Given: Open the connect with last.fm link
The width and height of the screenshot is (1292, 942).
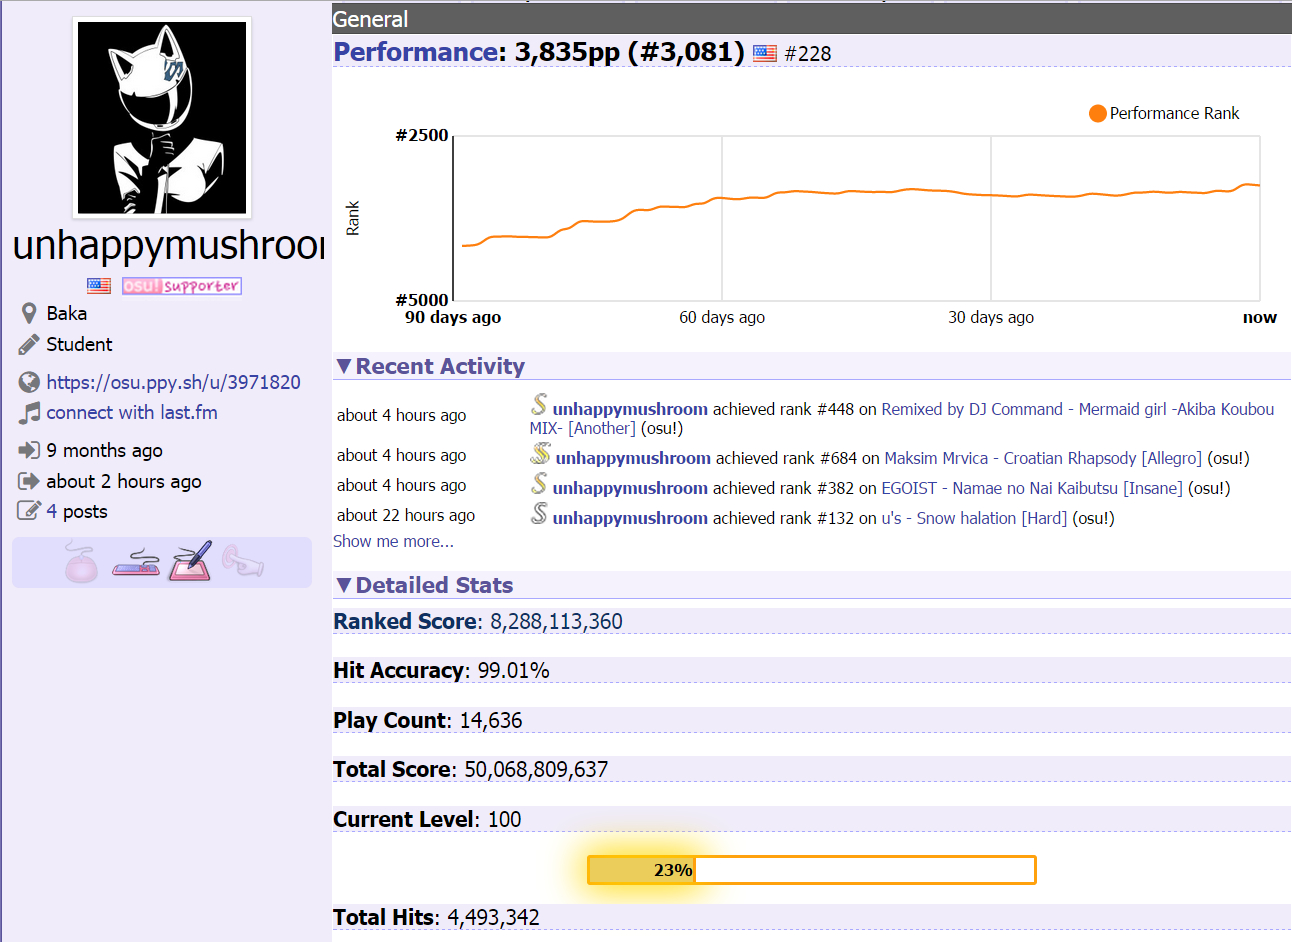Looking at the screenshot, I should pyautogui.click(x=132, y=413).
